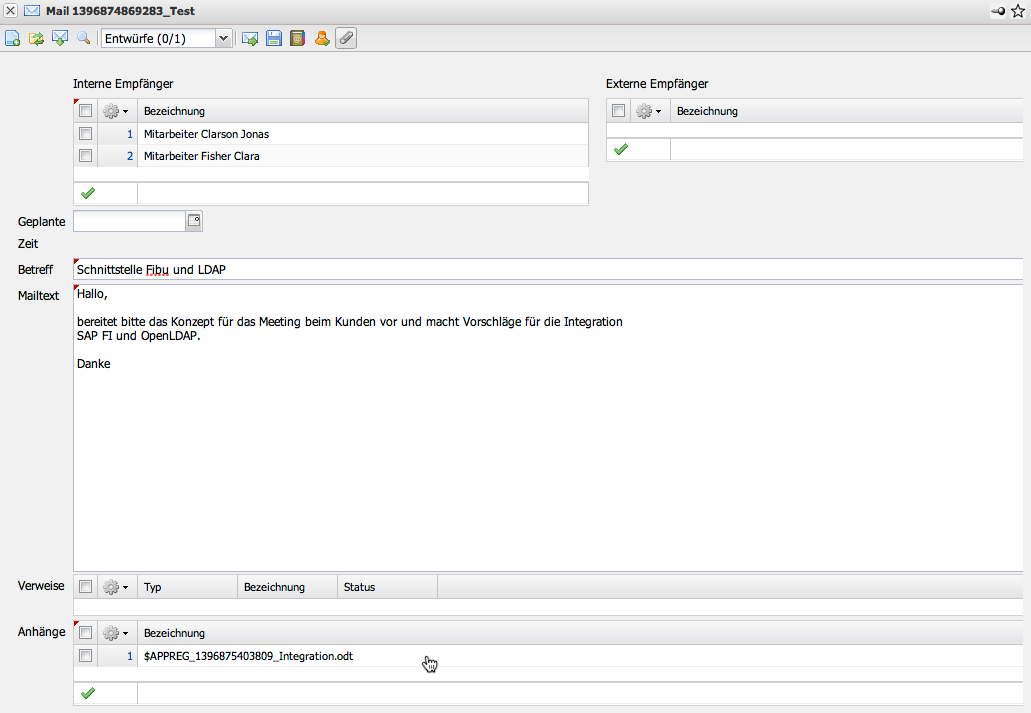Open the Entwürfe folder dropdown
The image size is (1031, 713).
pos(223,38)
